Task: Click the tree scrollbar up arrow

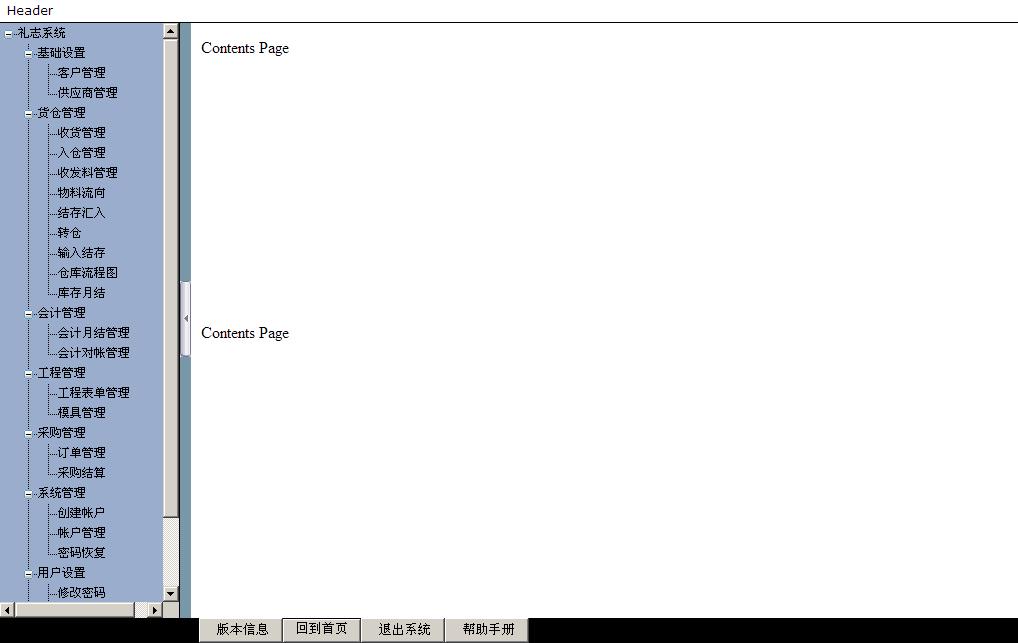Action: coord(170,31)
